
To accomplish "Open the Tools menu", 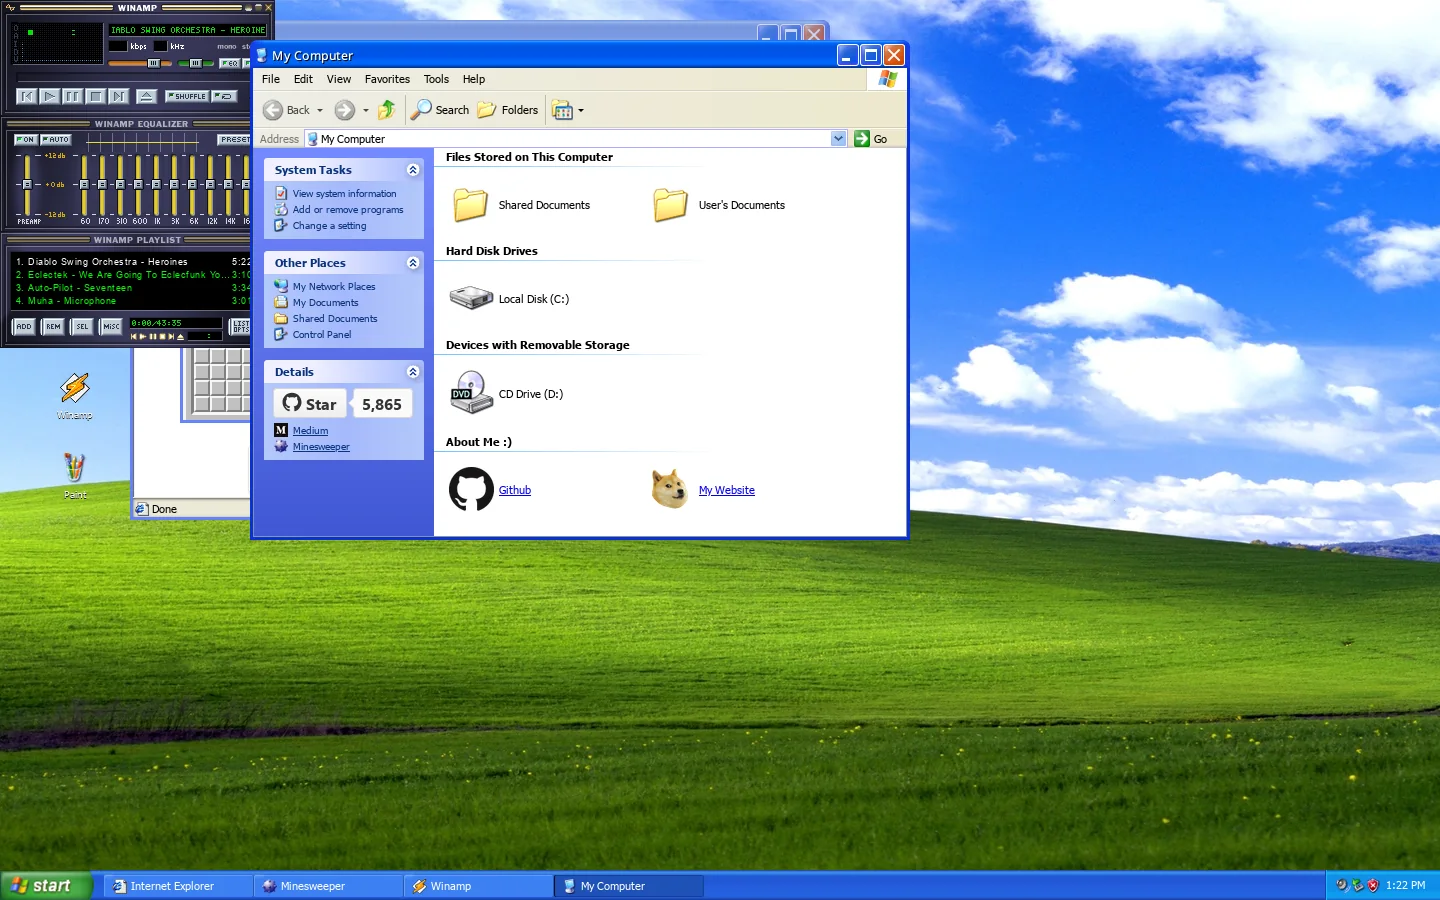I will 436,79.
